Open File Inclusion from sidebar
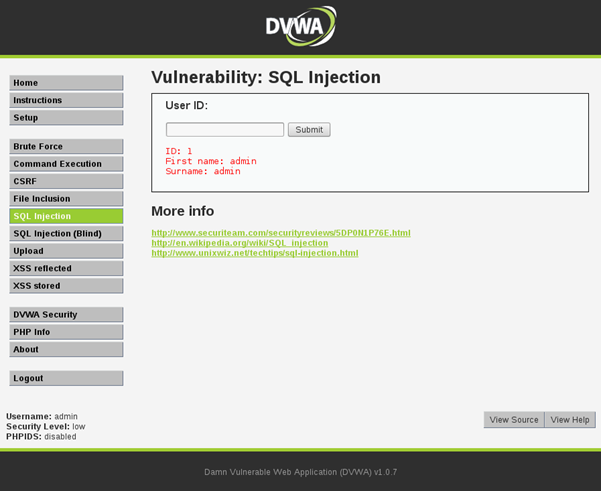 coord(66,199)
